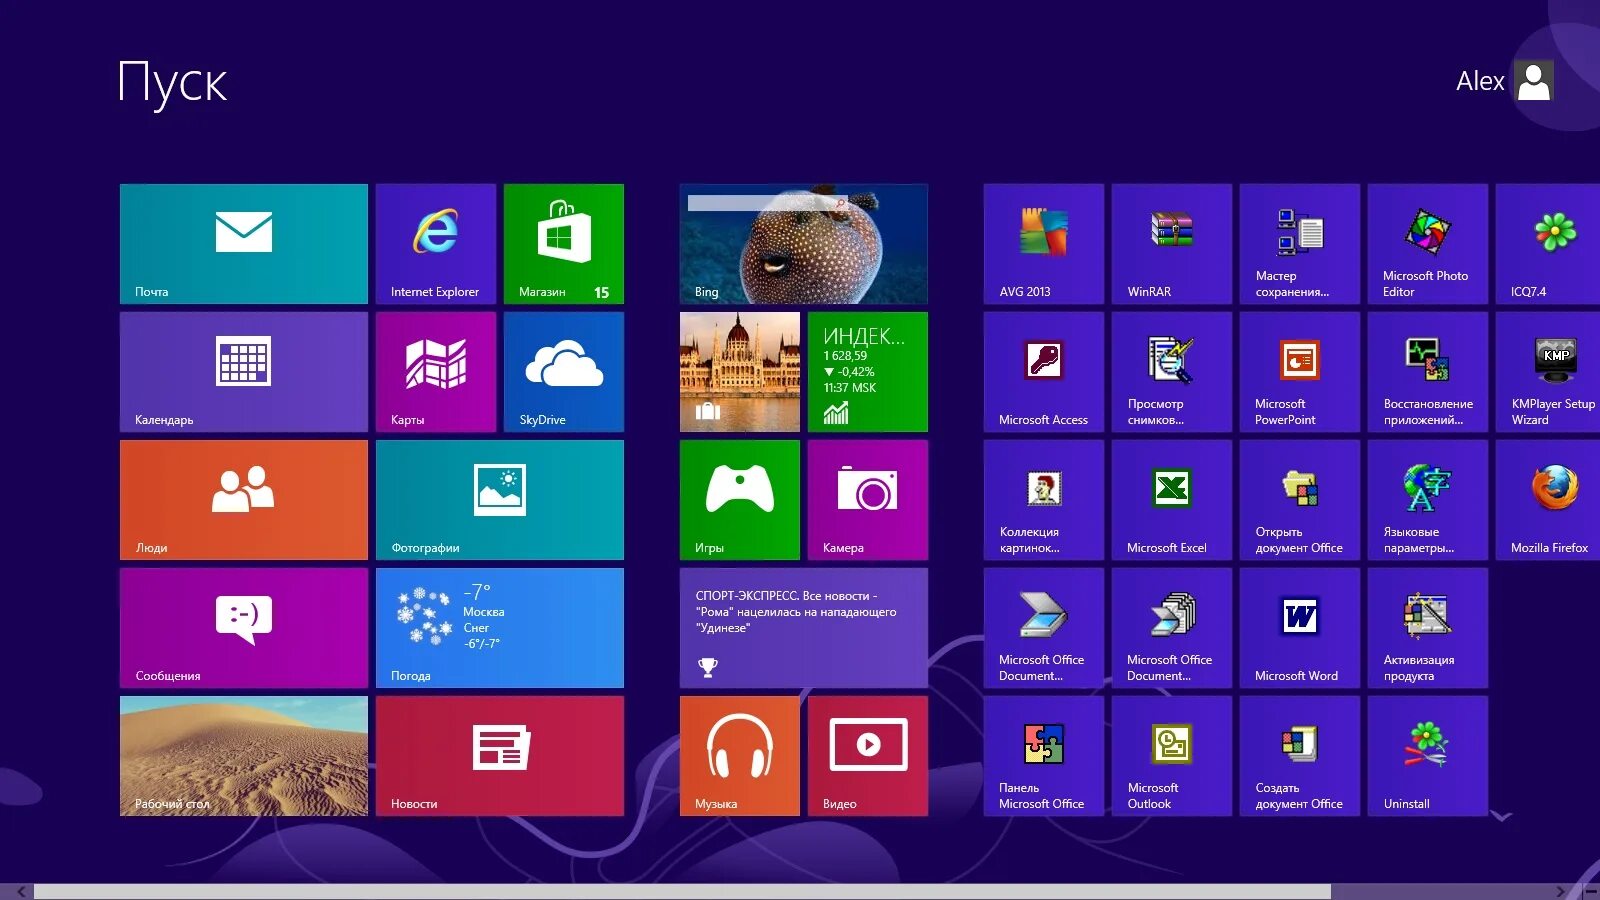Open Активизация продукта tile
1600x900 pixels.
[x=1428, y=628]
